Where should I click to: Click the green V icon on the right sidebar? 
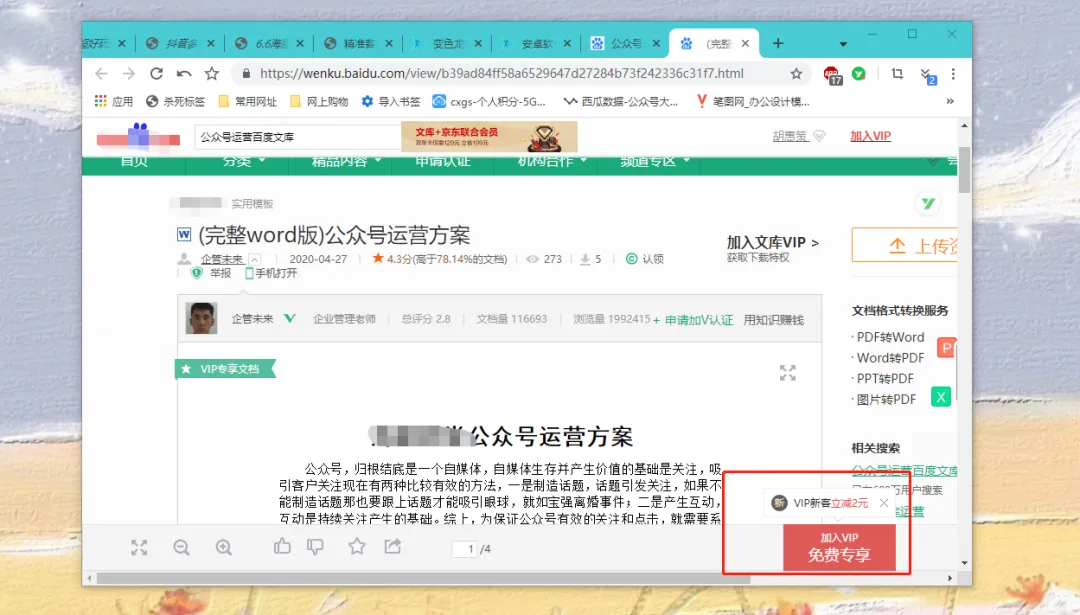(928, 204)
